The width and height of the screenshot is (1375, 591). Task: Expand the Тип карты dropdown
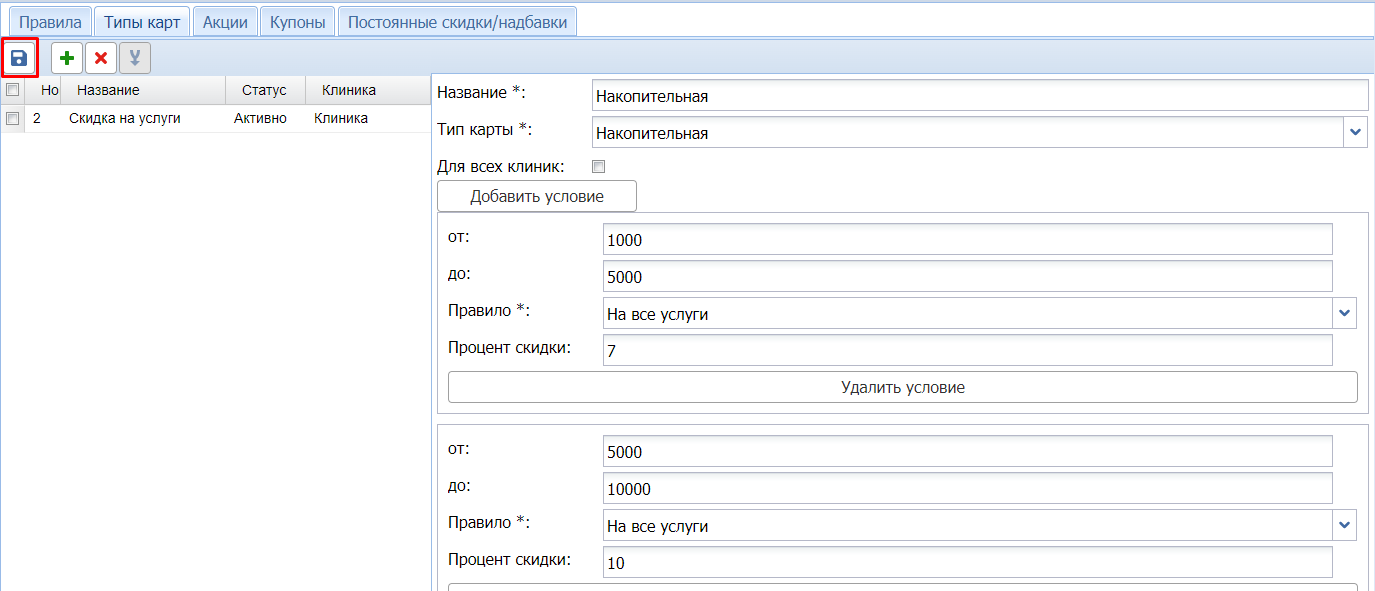1355,132
